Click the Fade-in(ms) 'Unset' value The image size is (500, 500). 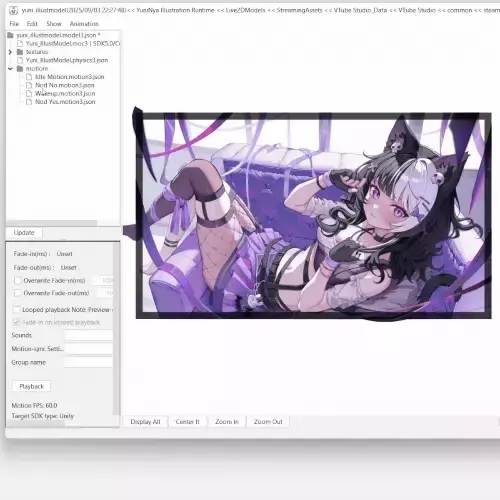[64, 254]
